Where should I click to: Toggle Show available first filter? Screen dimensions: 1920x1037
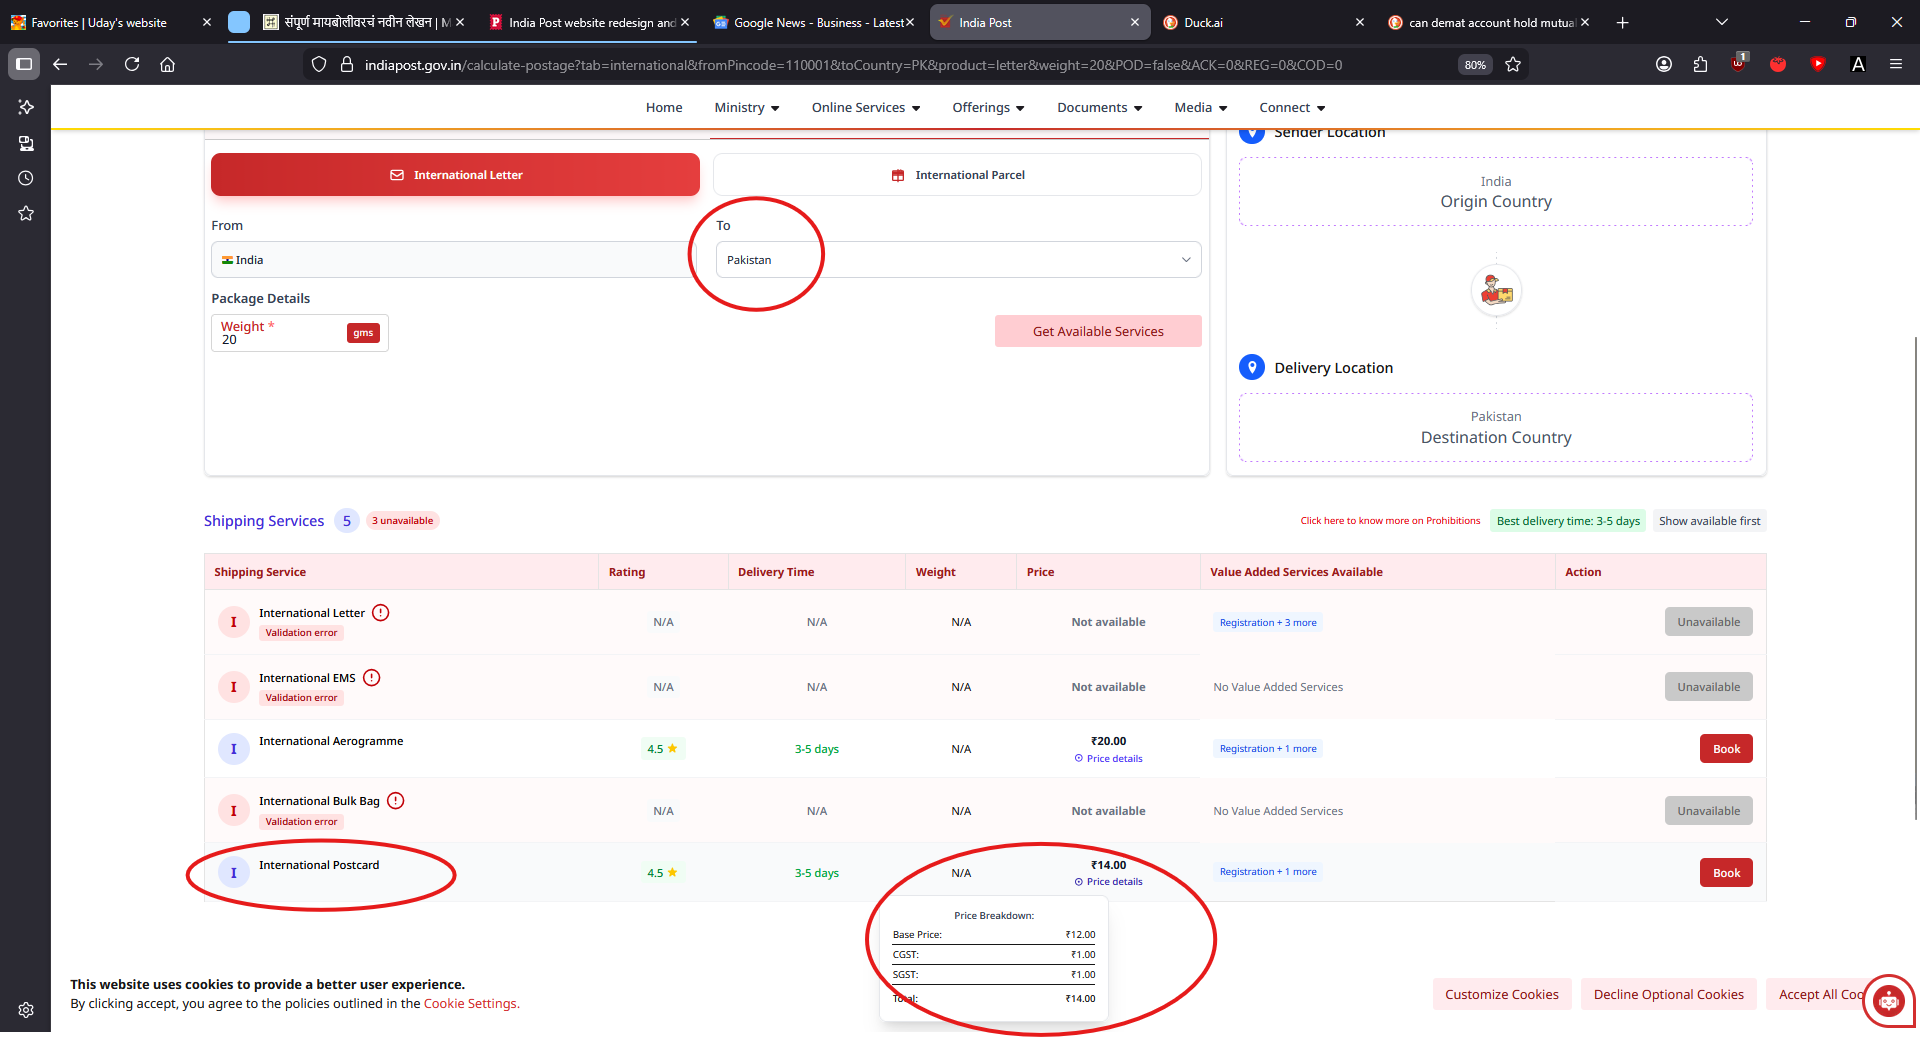[x=1709, y=521]
